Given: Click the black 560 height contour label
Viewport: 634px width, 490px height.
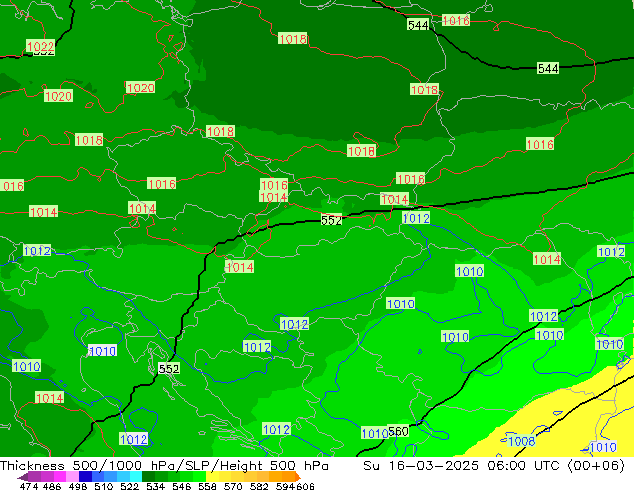Looking at the screenshot, I should [x=398, y=431].
